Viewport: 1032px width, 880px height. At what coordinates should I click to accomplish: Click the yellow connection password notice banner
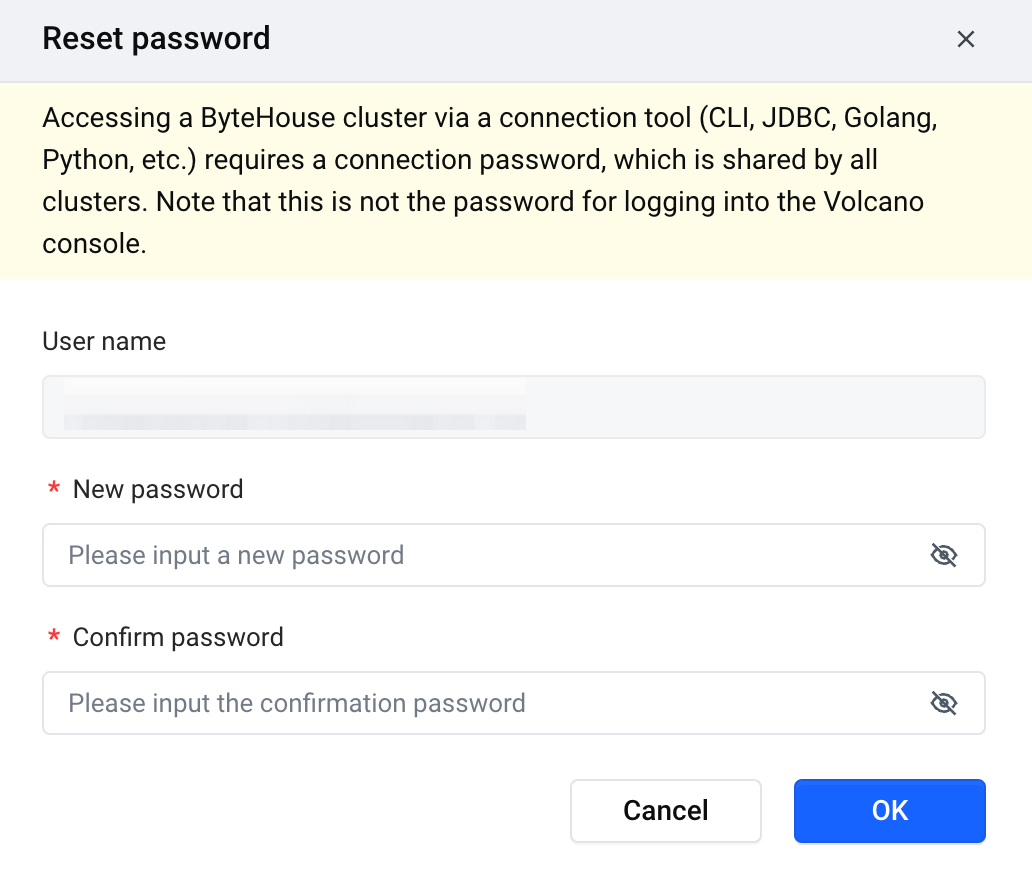coord(516,180)
